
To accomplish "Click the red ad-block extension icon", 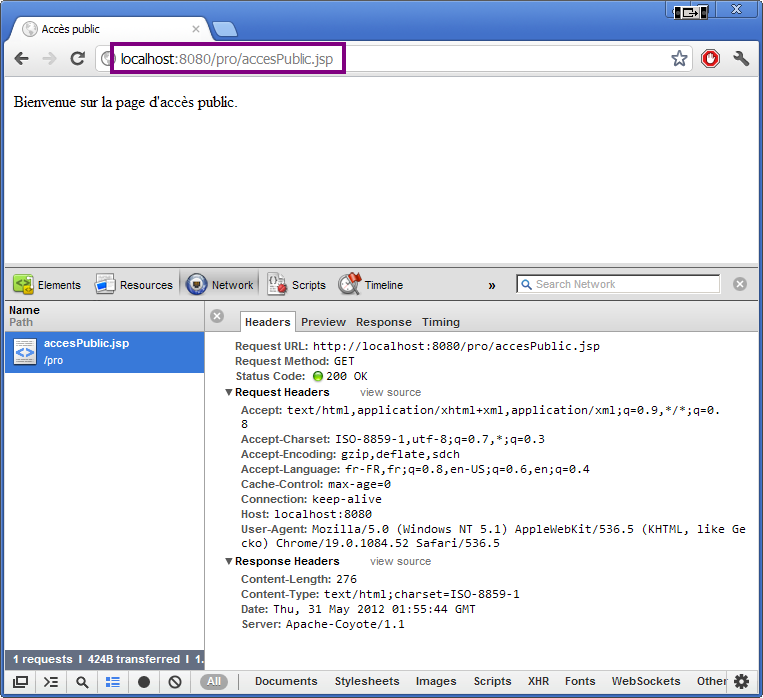I will click(710, 59).
